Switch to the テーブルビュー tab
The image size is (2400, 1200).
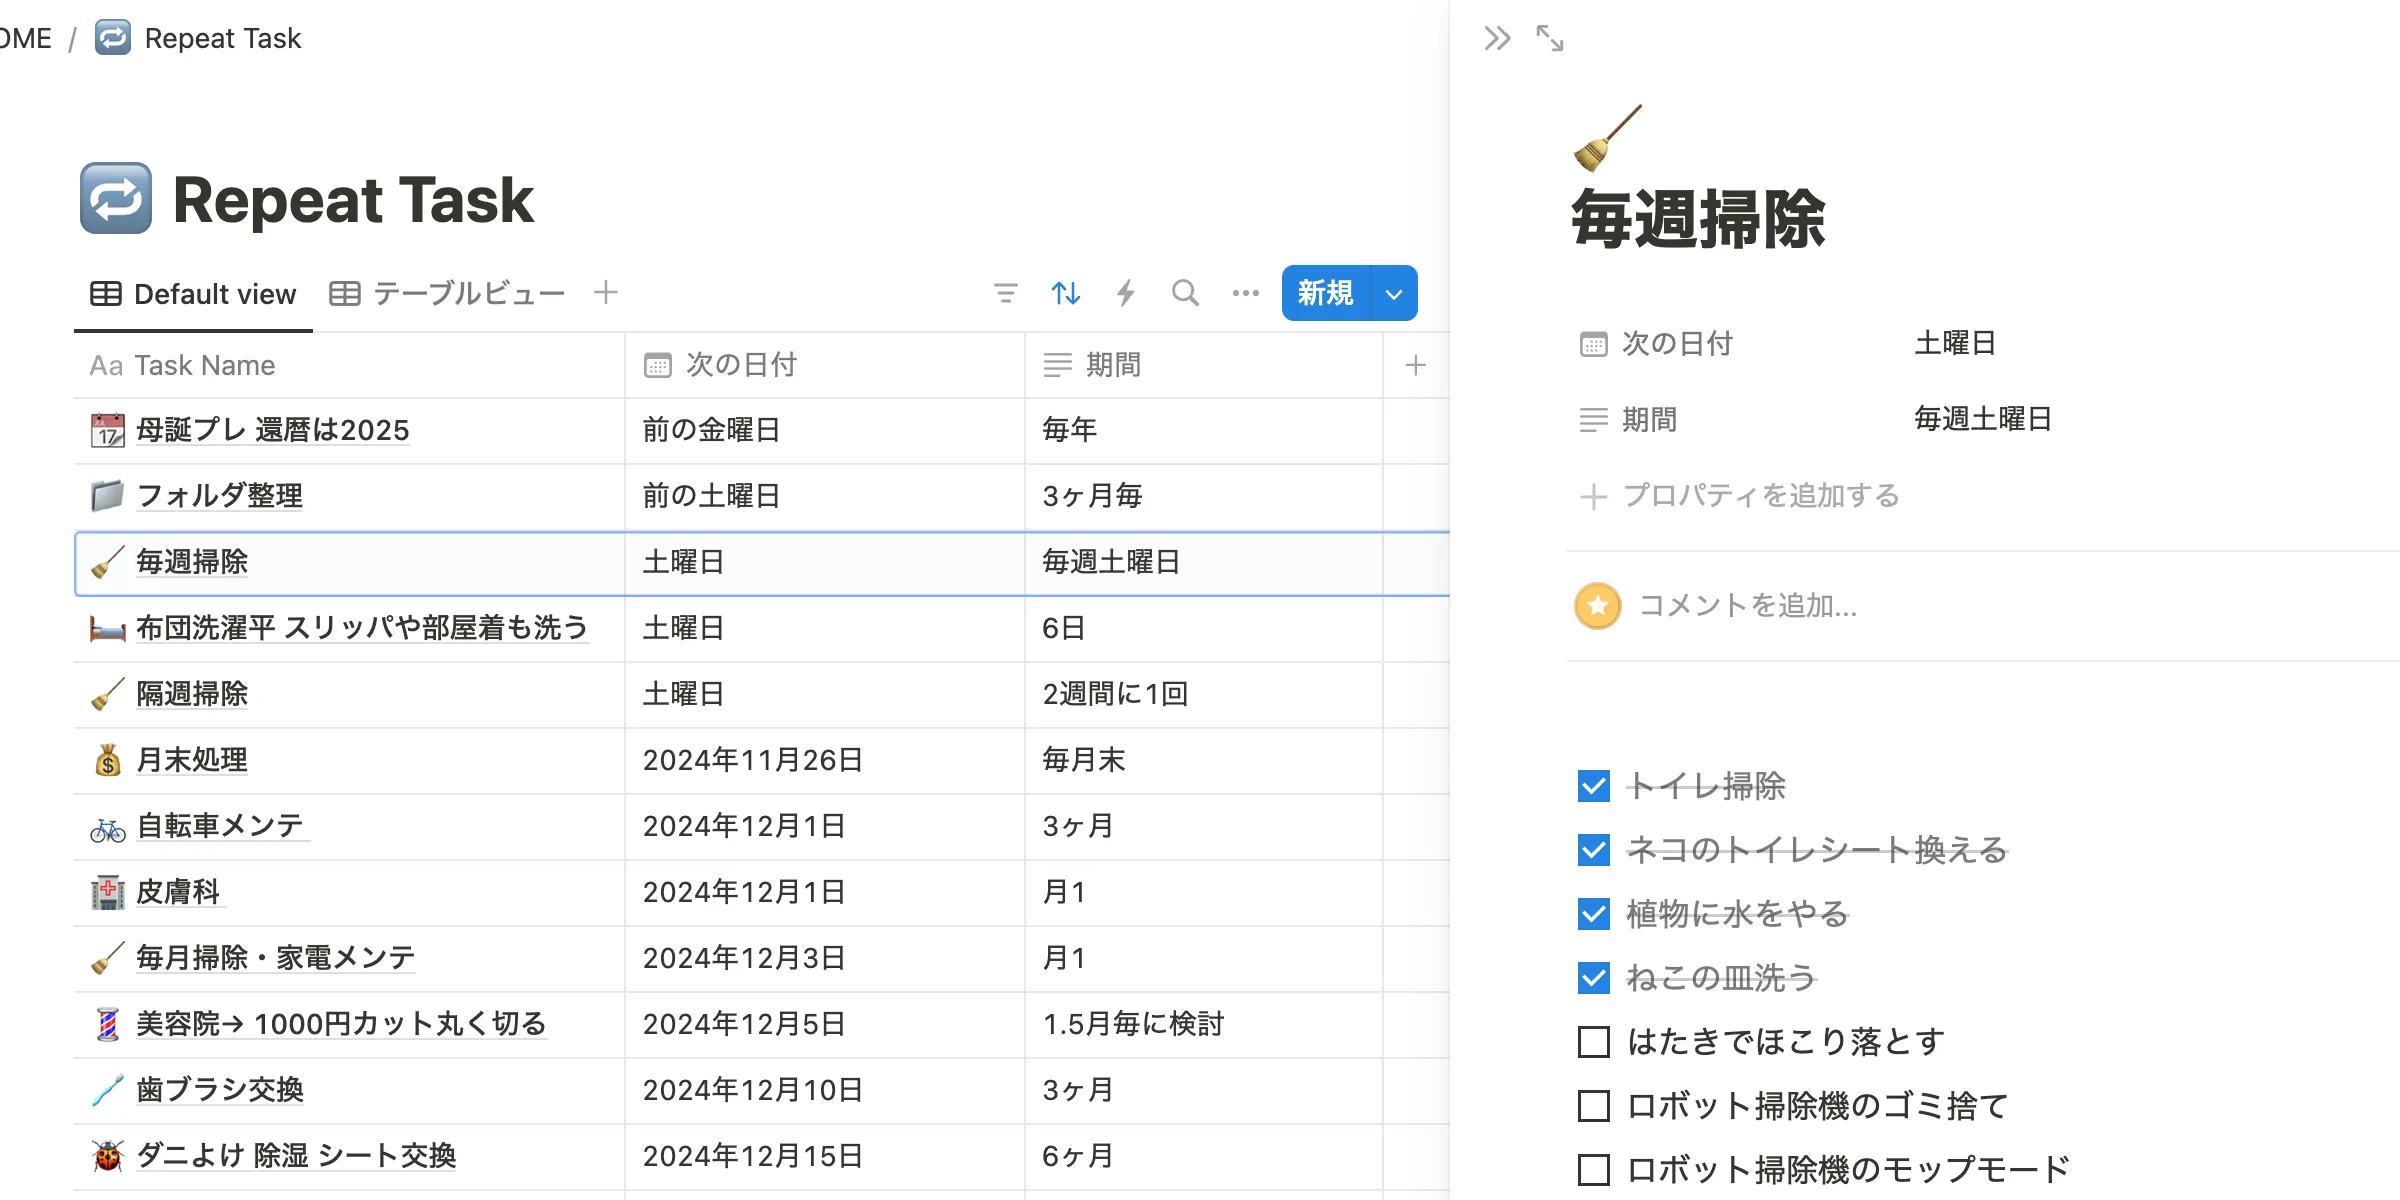tap(447, 292)
